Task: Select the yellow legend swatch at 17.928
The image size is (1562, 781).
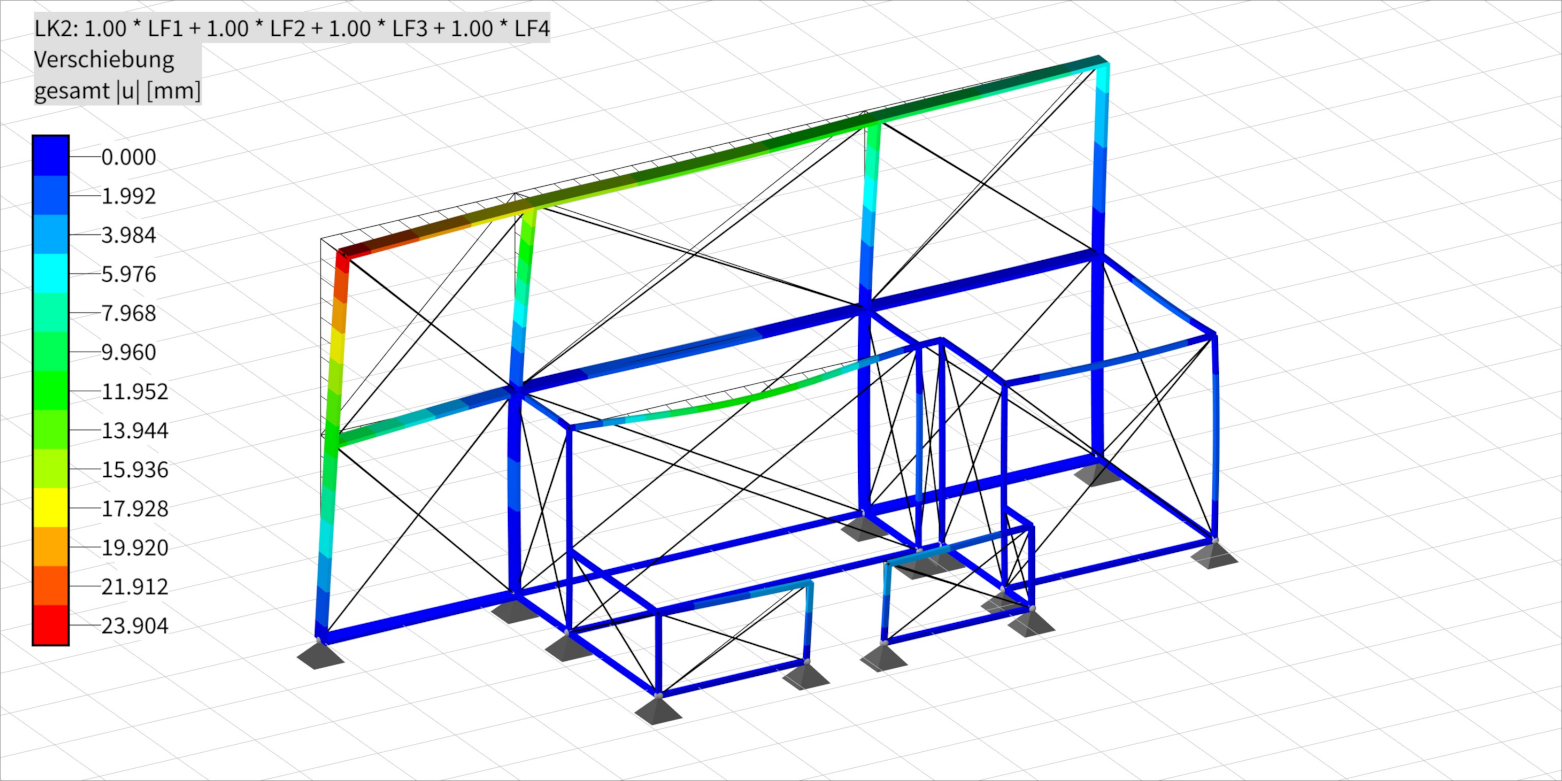Action: [50, 508]
